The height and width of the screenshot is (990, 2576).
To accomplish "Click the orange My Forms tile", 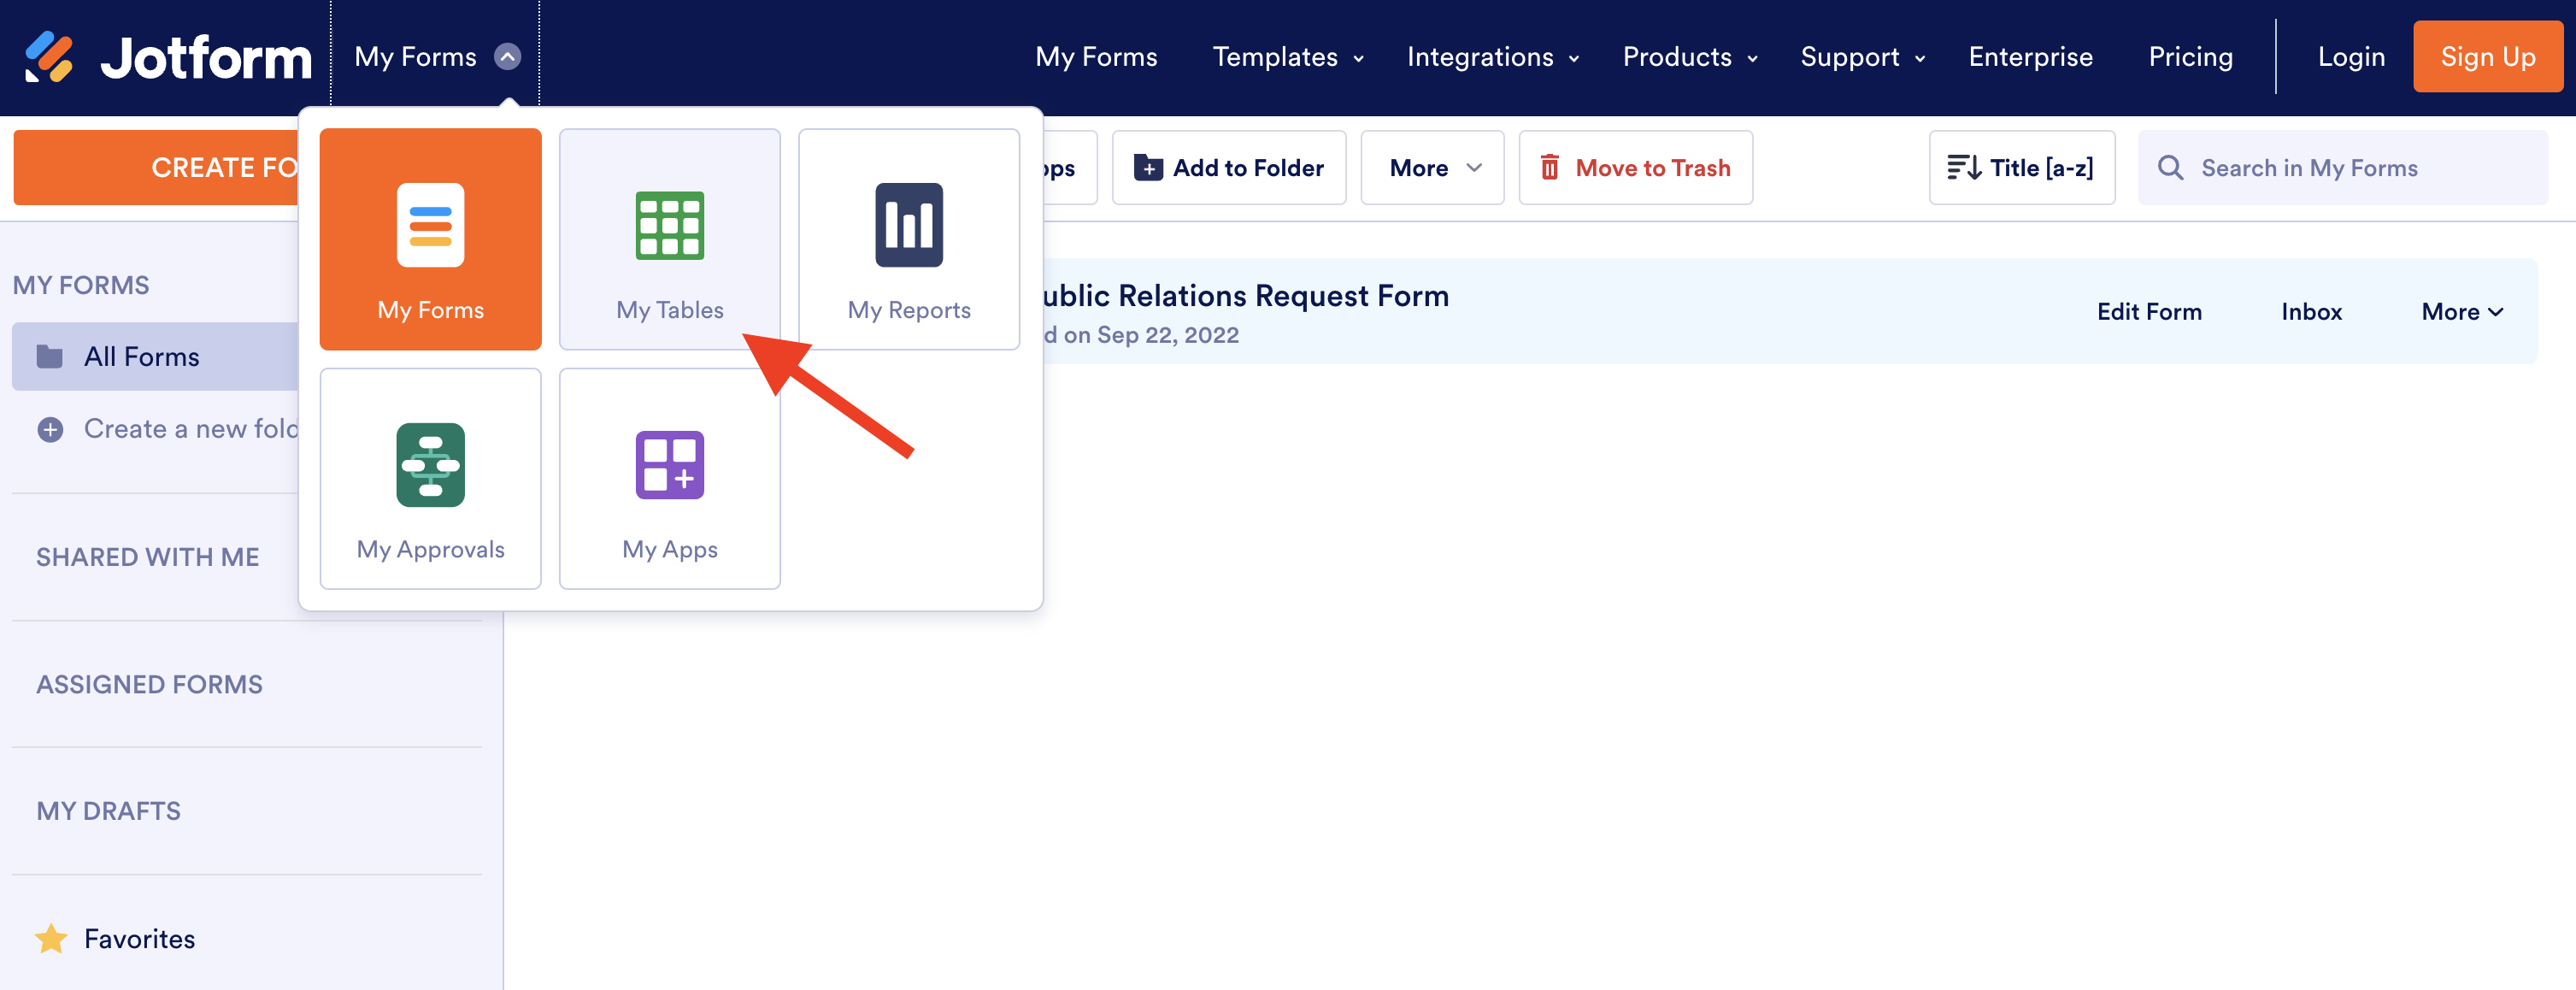I will click(x=430, y=240).
